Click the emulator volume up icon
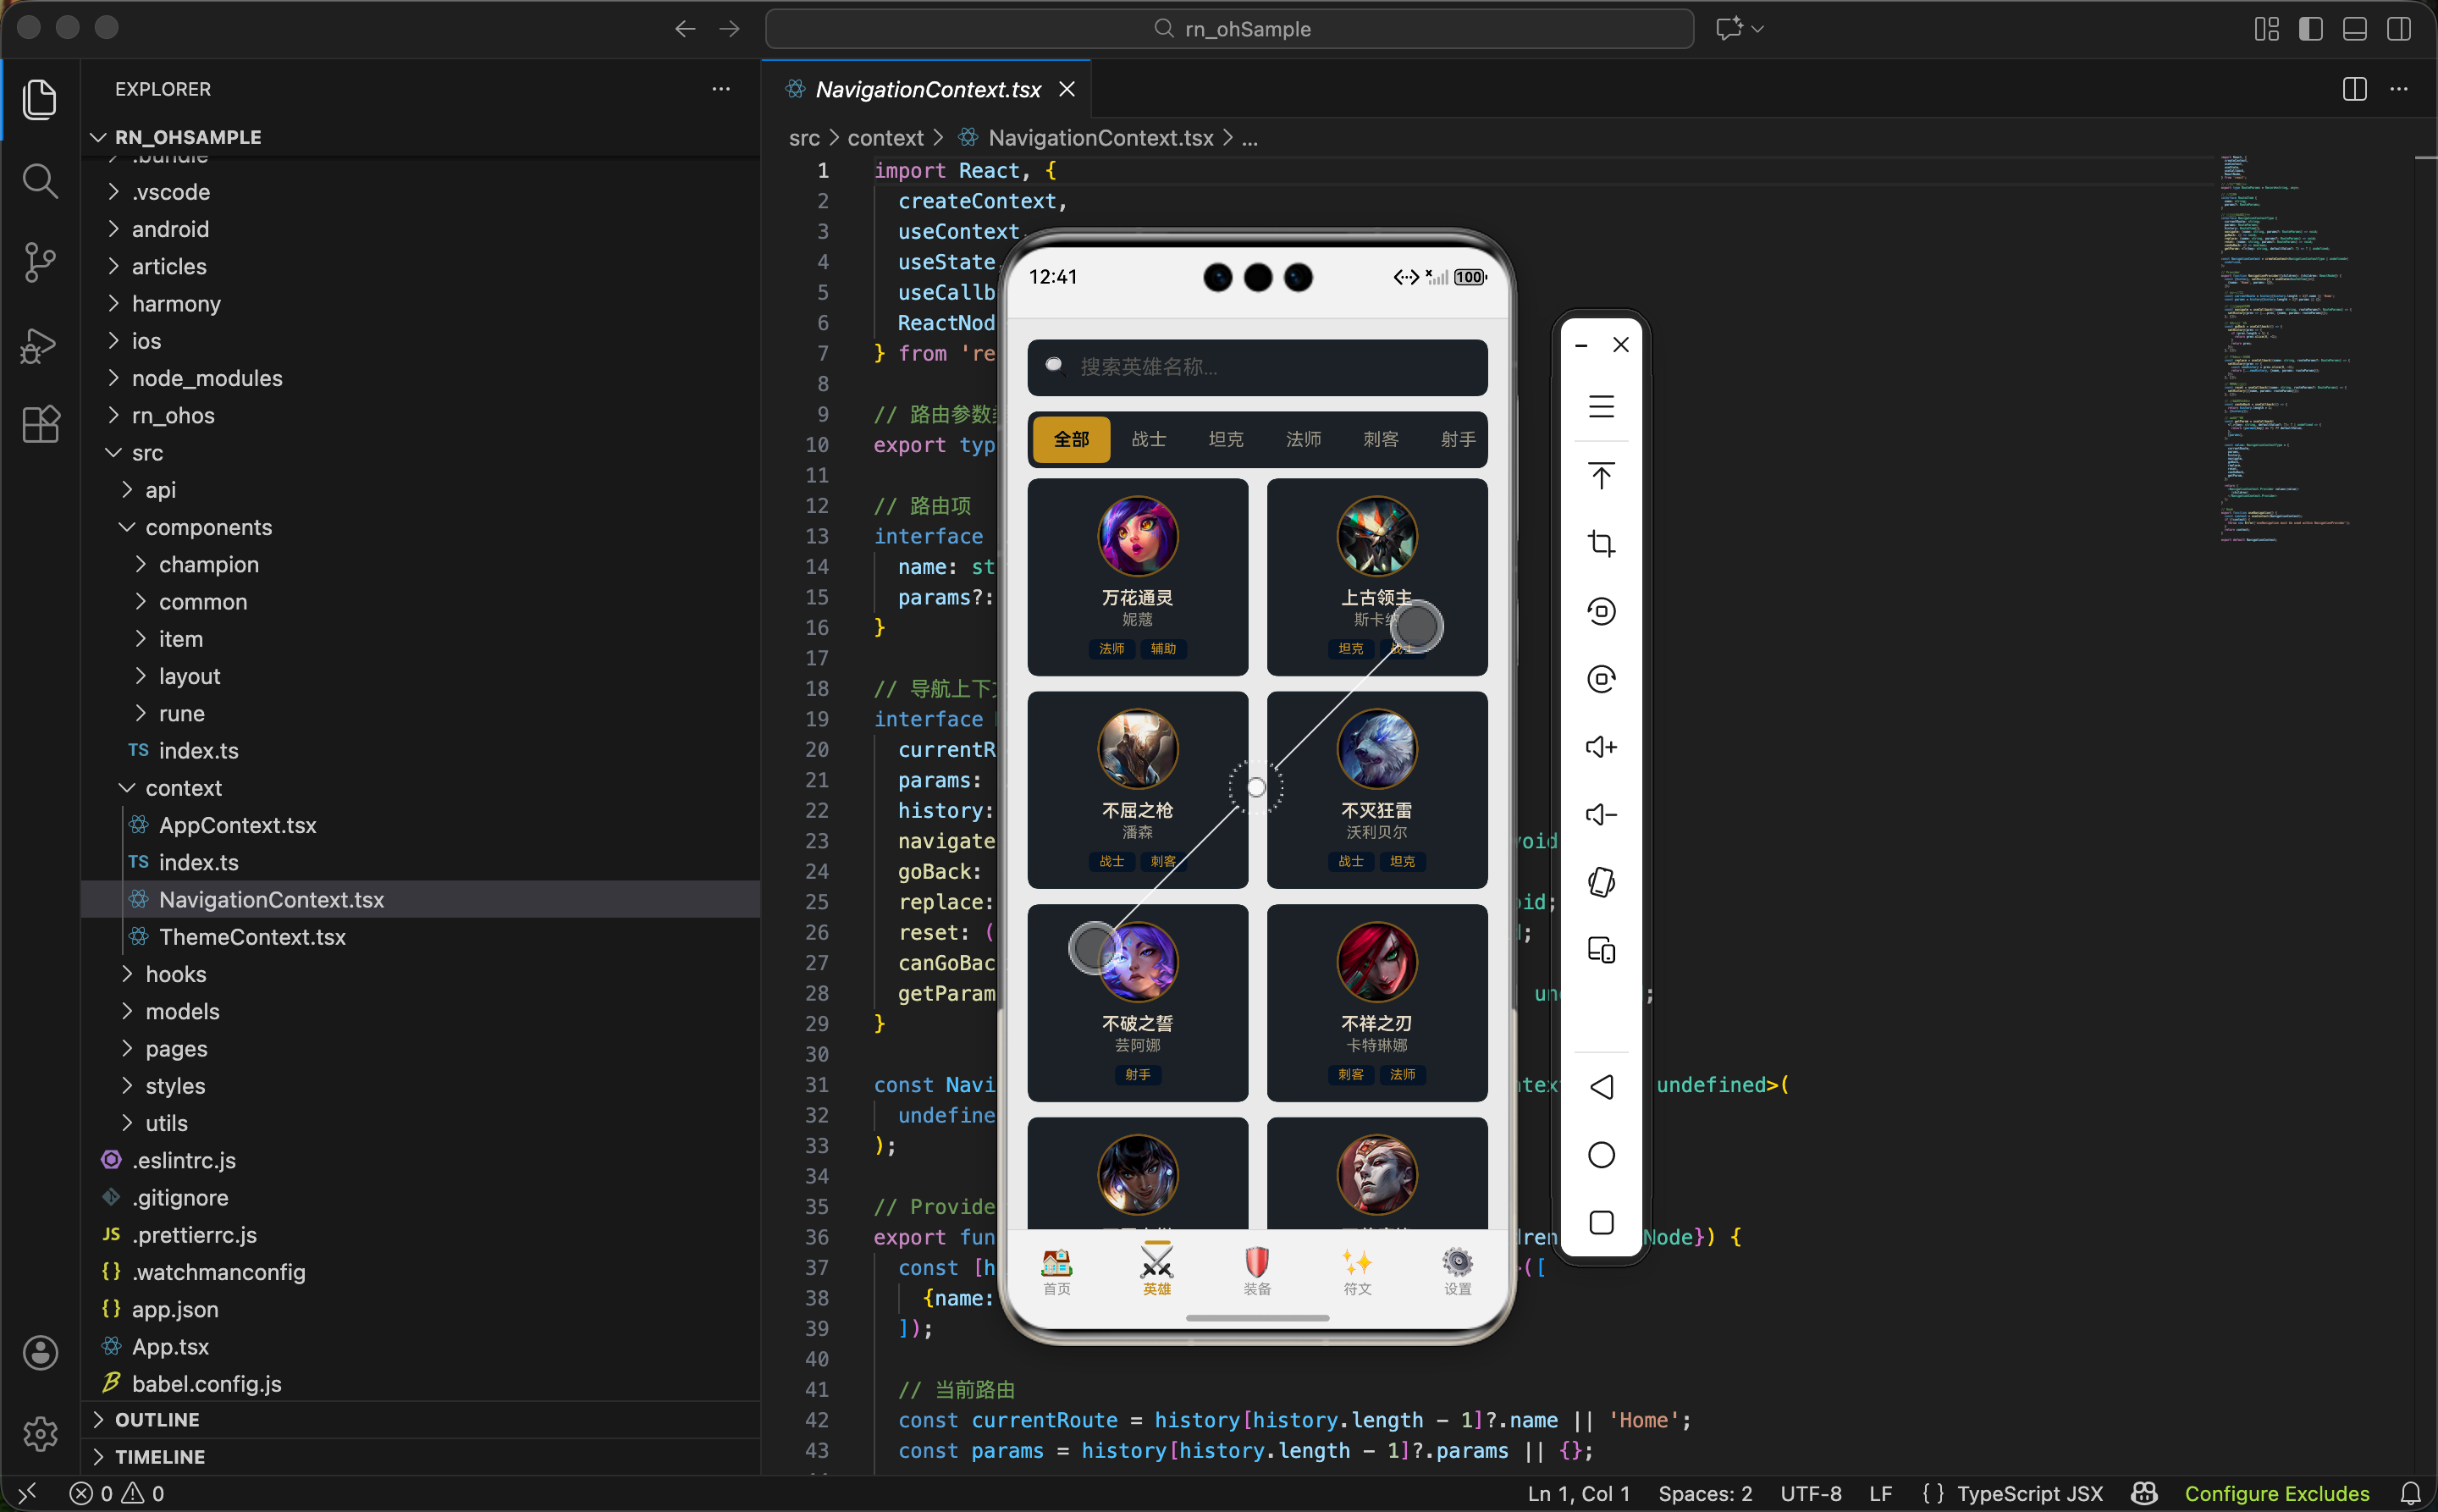 [x=1601, y=747]
